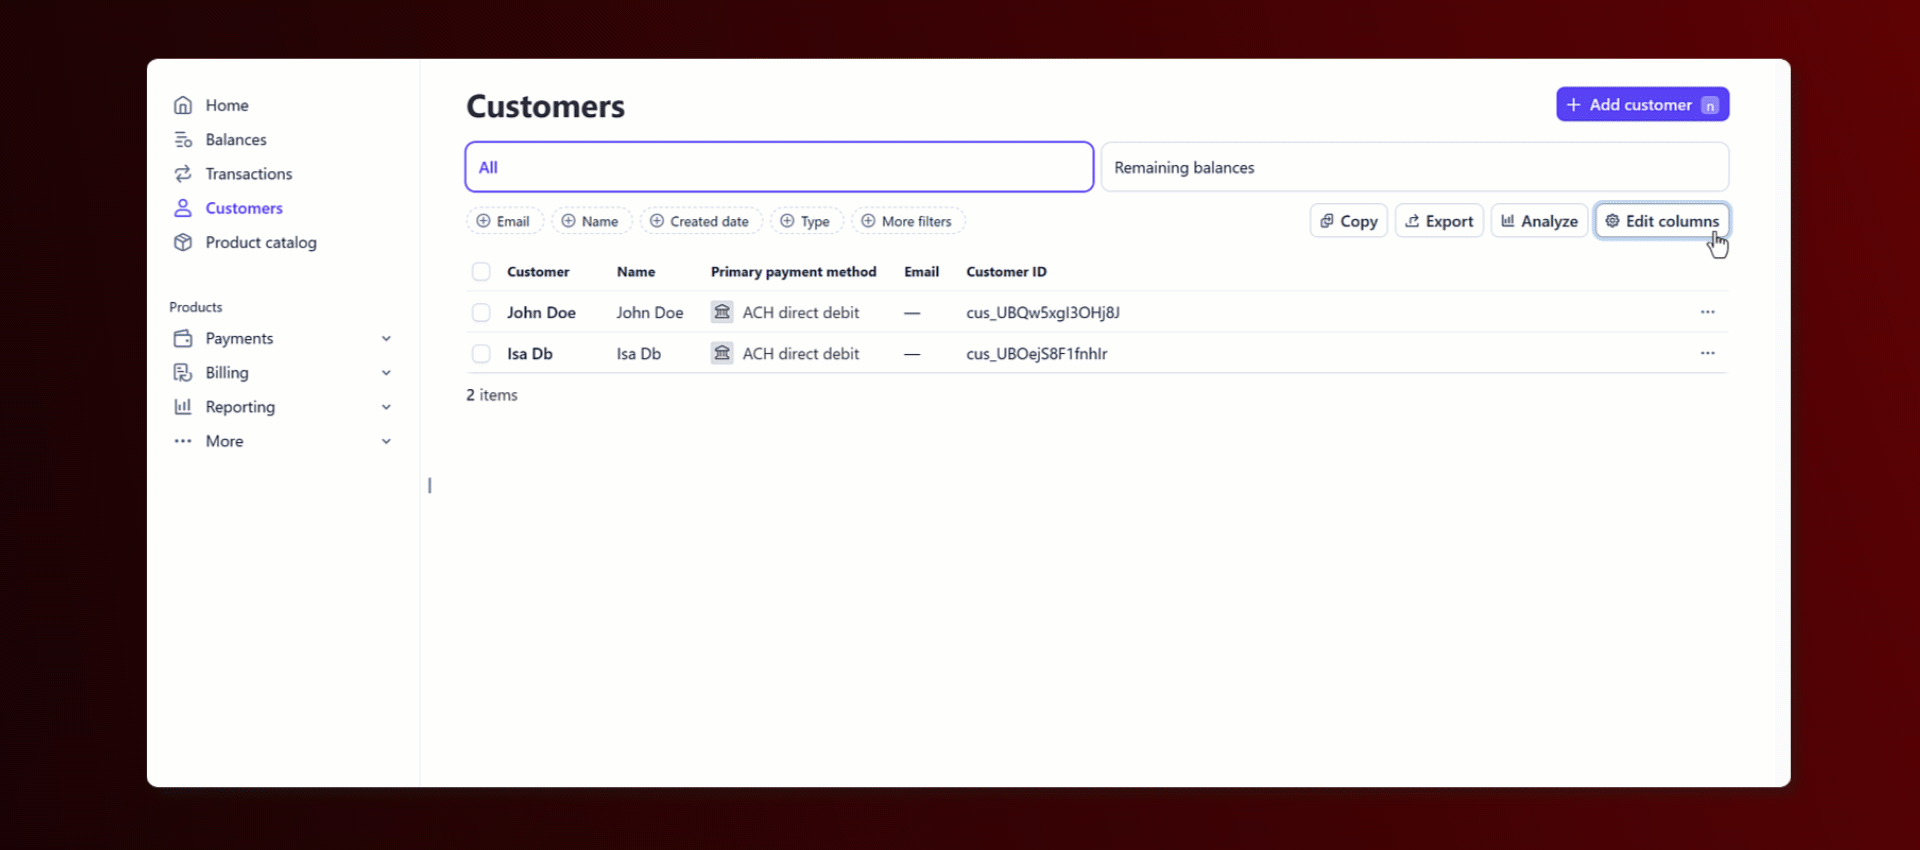Click the plus icon on More filters
The image size is (1920, 850).
pyautogui.click(x=868, y=221)
